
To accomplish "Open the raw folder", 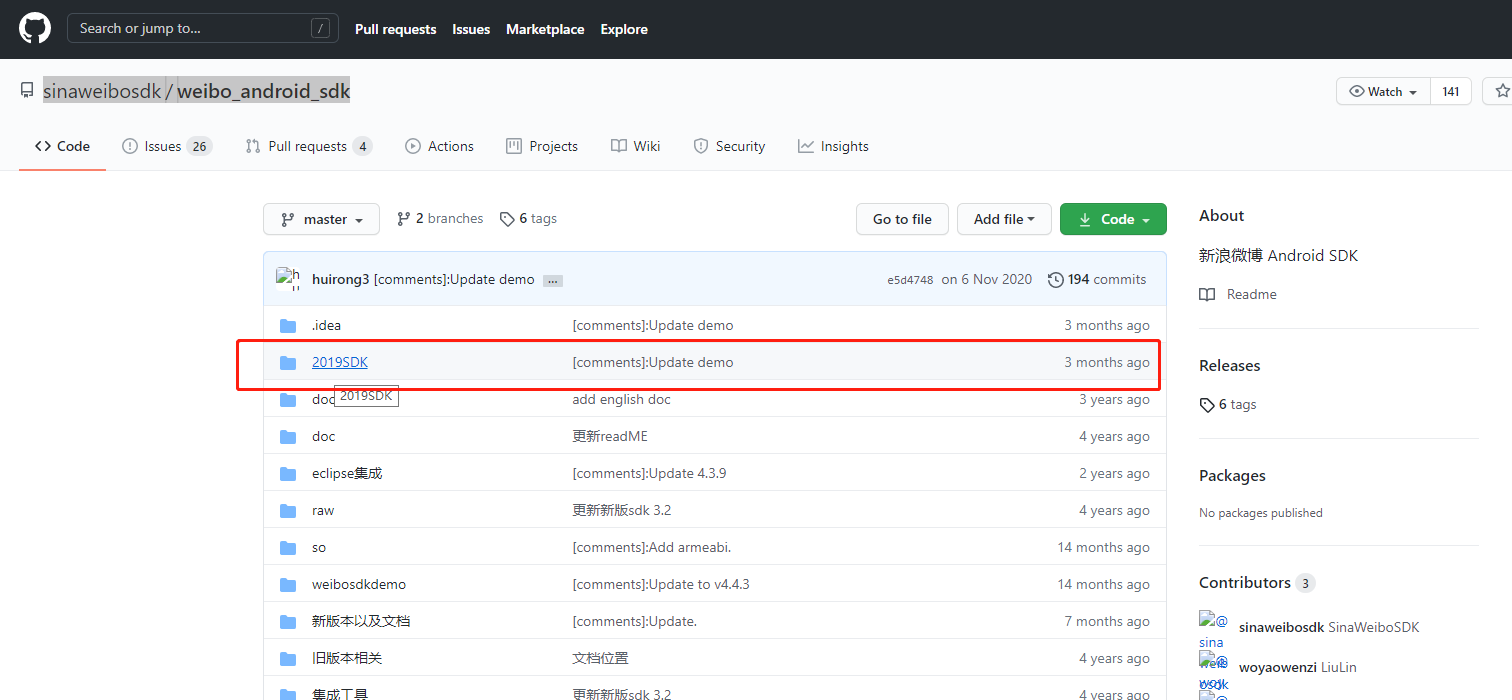I will tap(323, 510).
